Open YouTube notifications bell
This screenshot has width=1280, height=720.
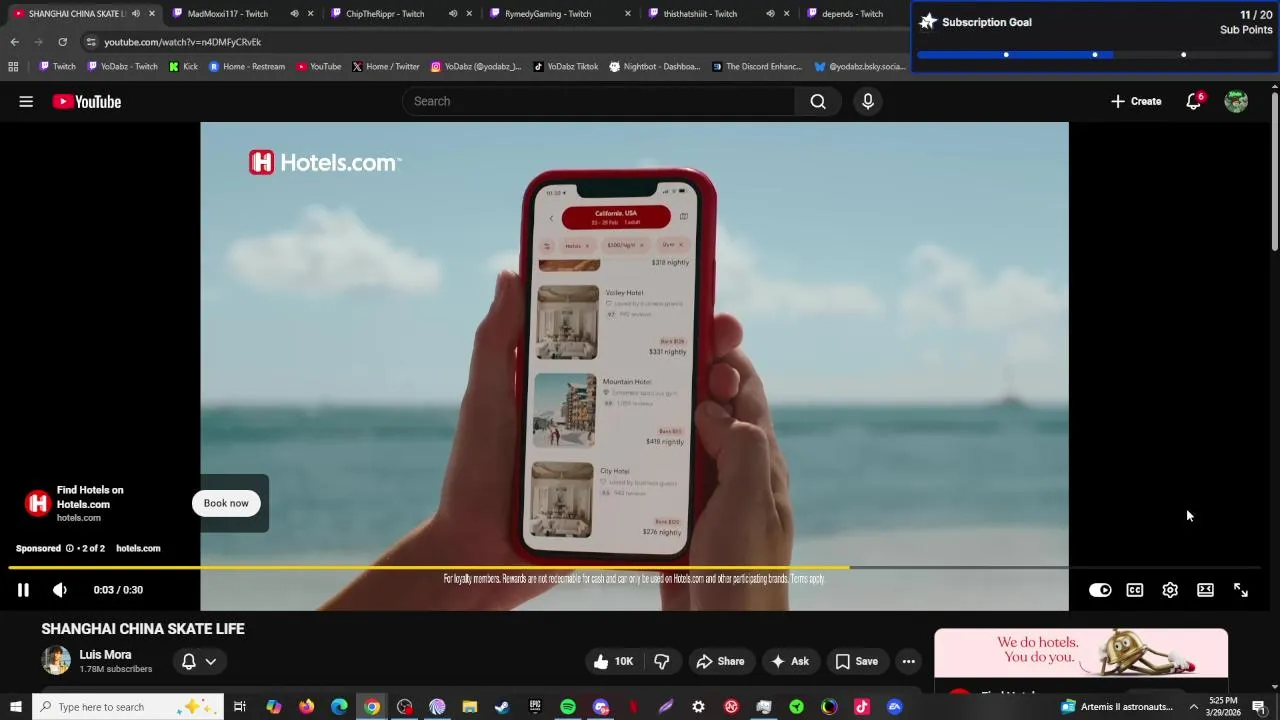(1193, 101)
